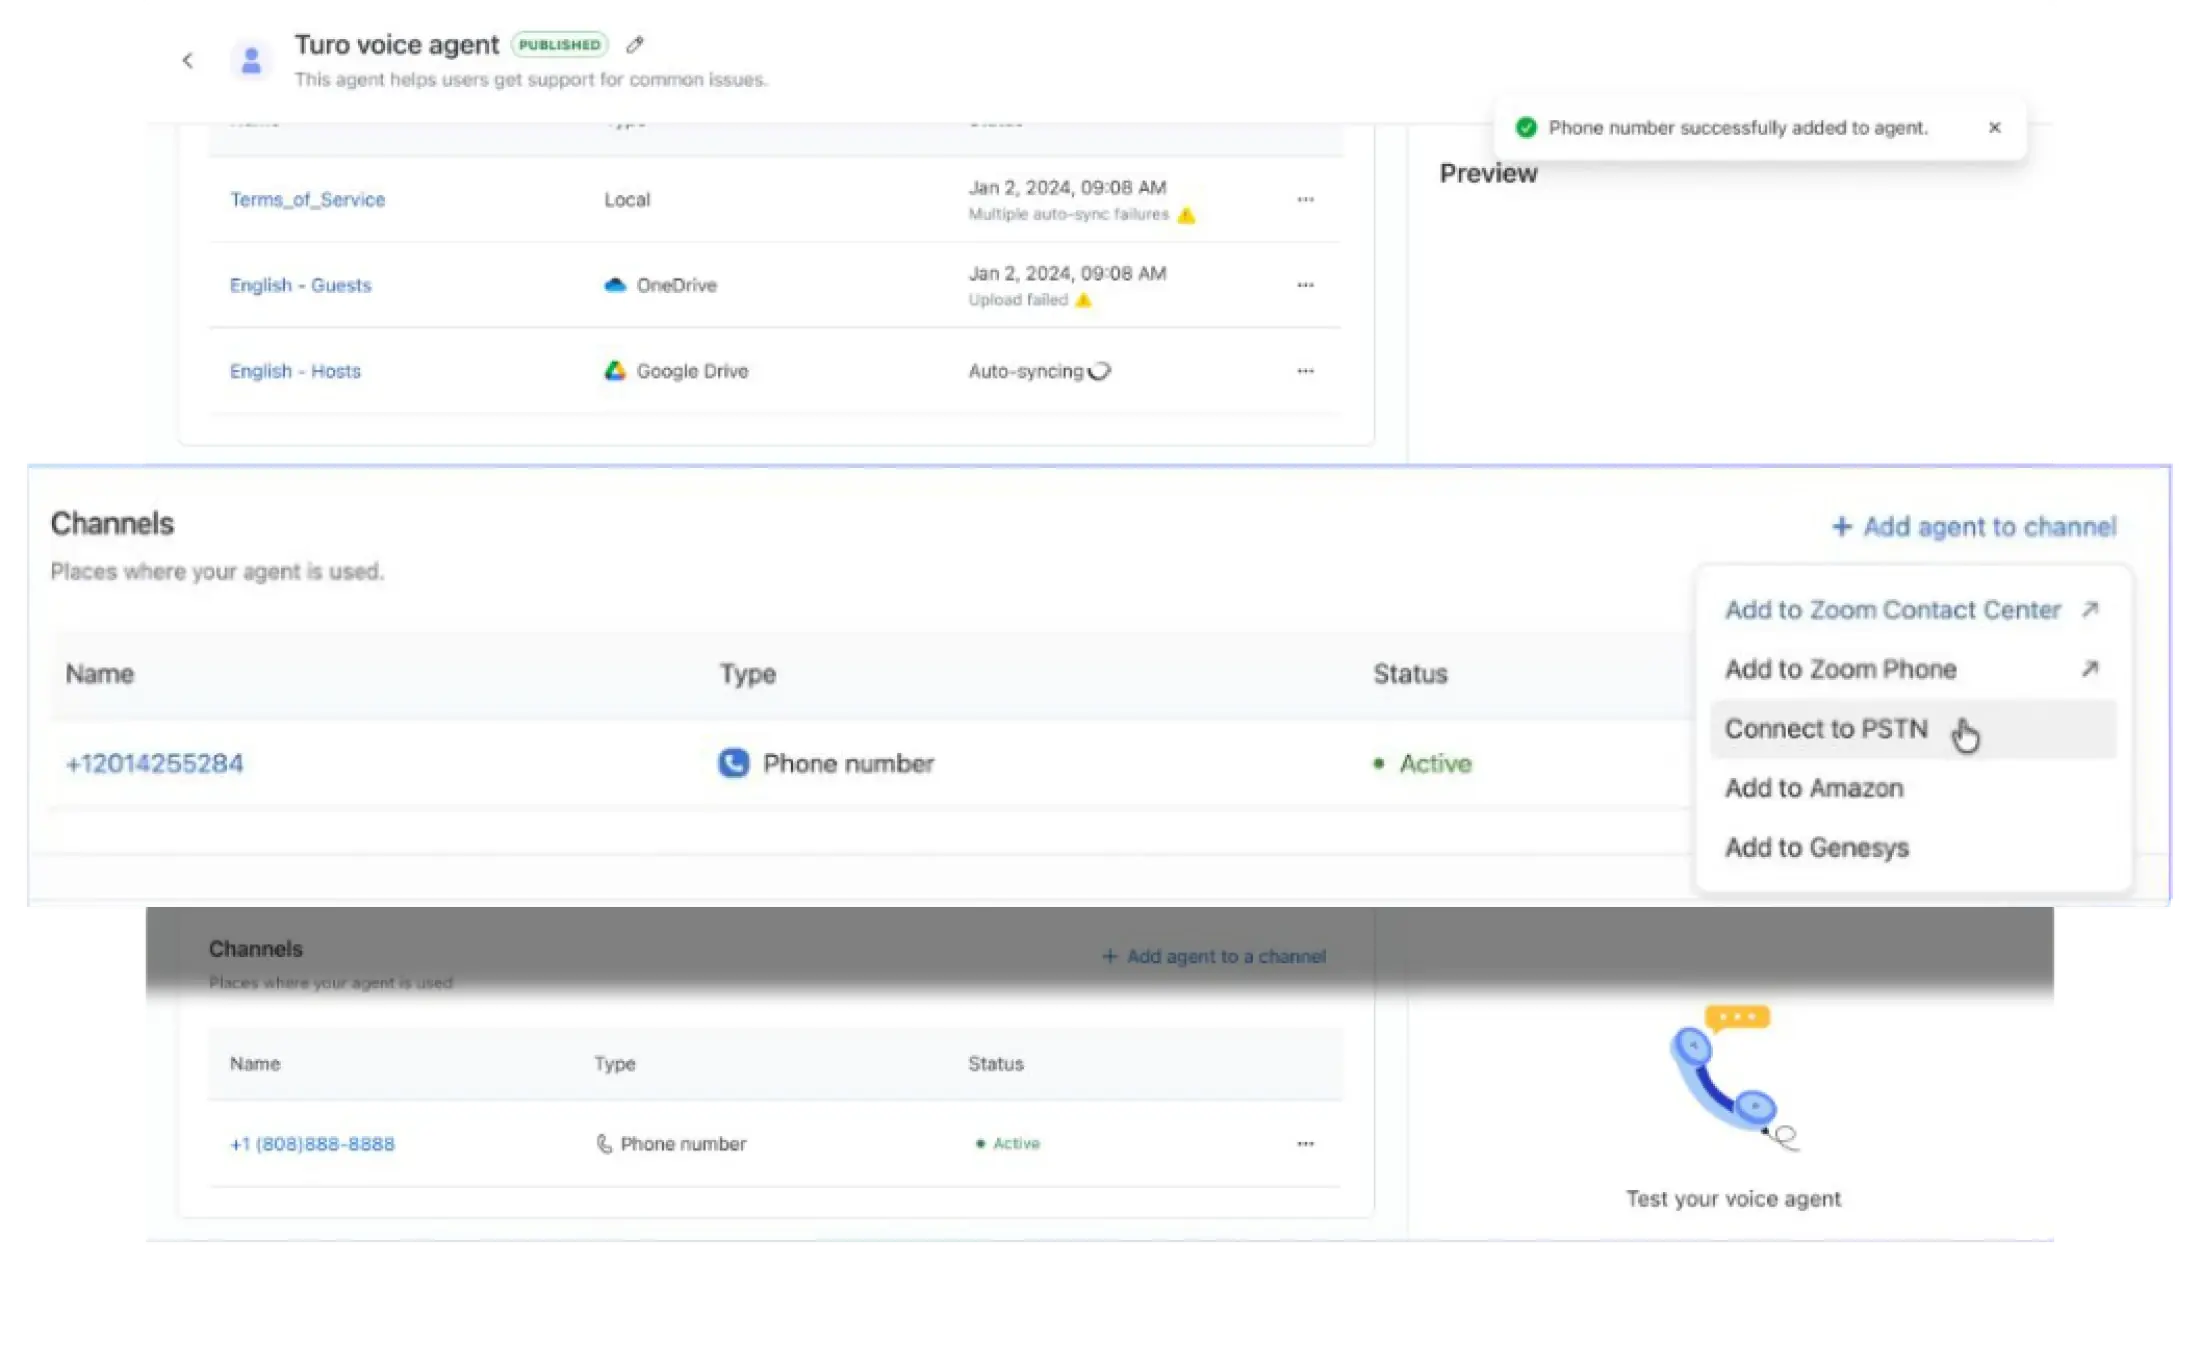Click the agent avatar icon
Viewport: 2200px width, 1354px height.
[x=251, y=61]
